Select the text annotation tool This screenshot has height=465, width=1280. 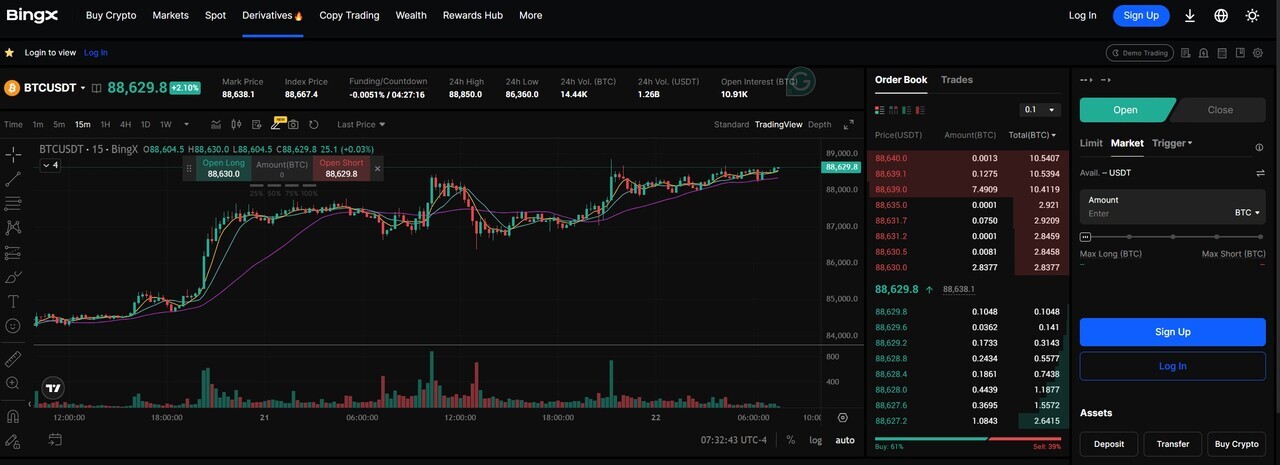(x=13, y=301)
